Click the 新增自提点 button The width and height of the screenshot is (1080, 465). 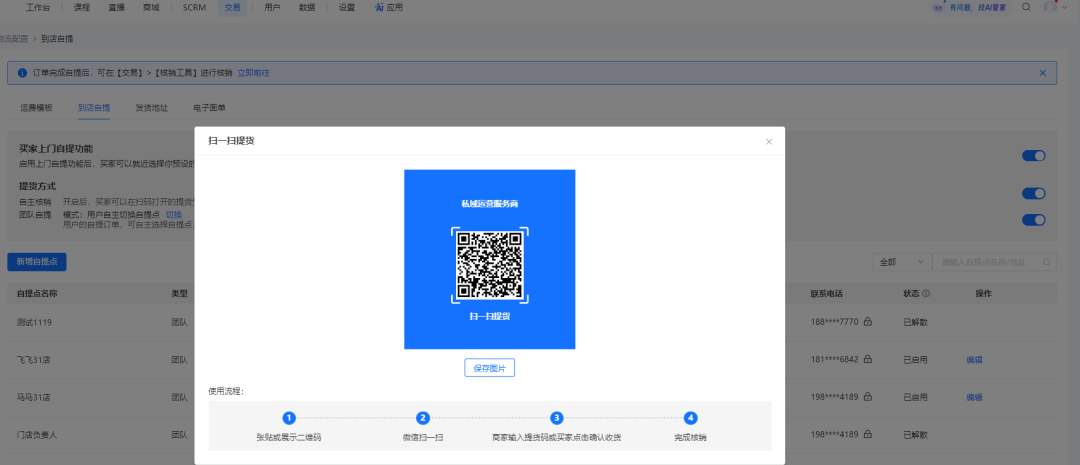coord(37,262)
